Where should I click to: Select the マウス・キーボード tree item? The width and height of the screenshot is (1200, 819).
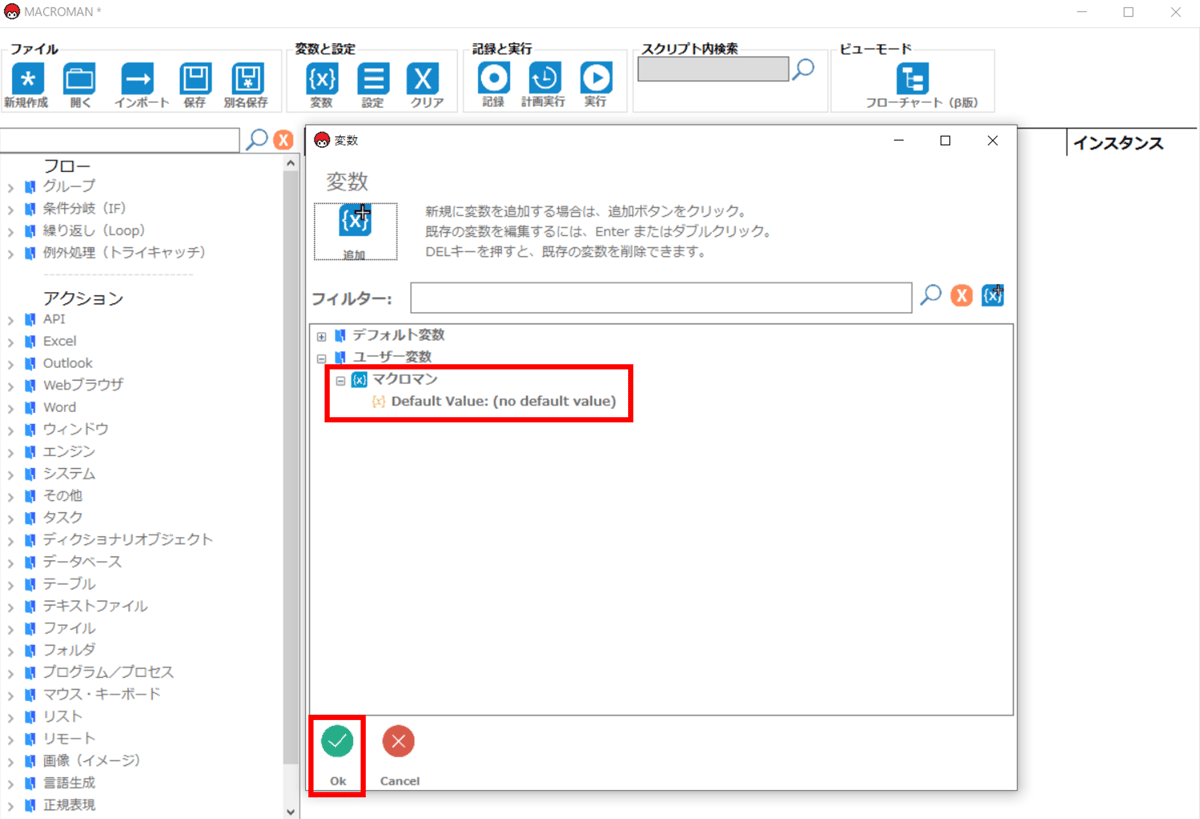coord(102,694)
